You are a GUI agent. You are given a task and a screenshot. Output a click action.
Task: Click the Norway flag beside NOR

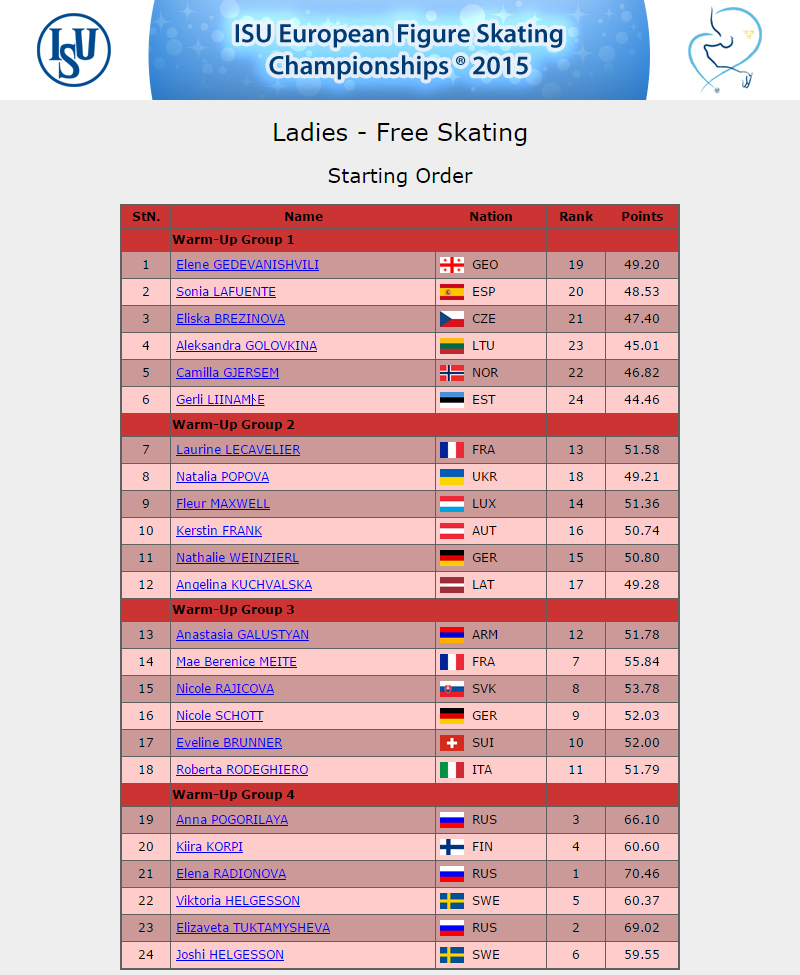pos(452,373)
